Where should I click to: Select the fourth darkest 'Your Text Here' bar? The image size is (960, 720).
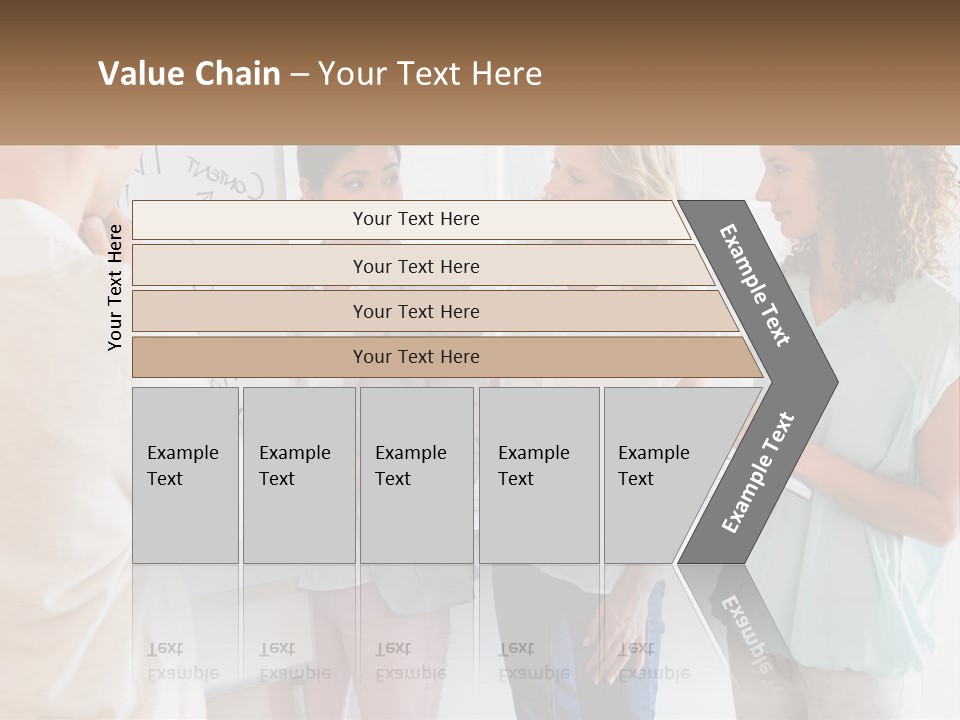pyautogui.click(x=415, y=357)
